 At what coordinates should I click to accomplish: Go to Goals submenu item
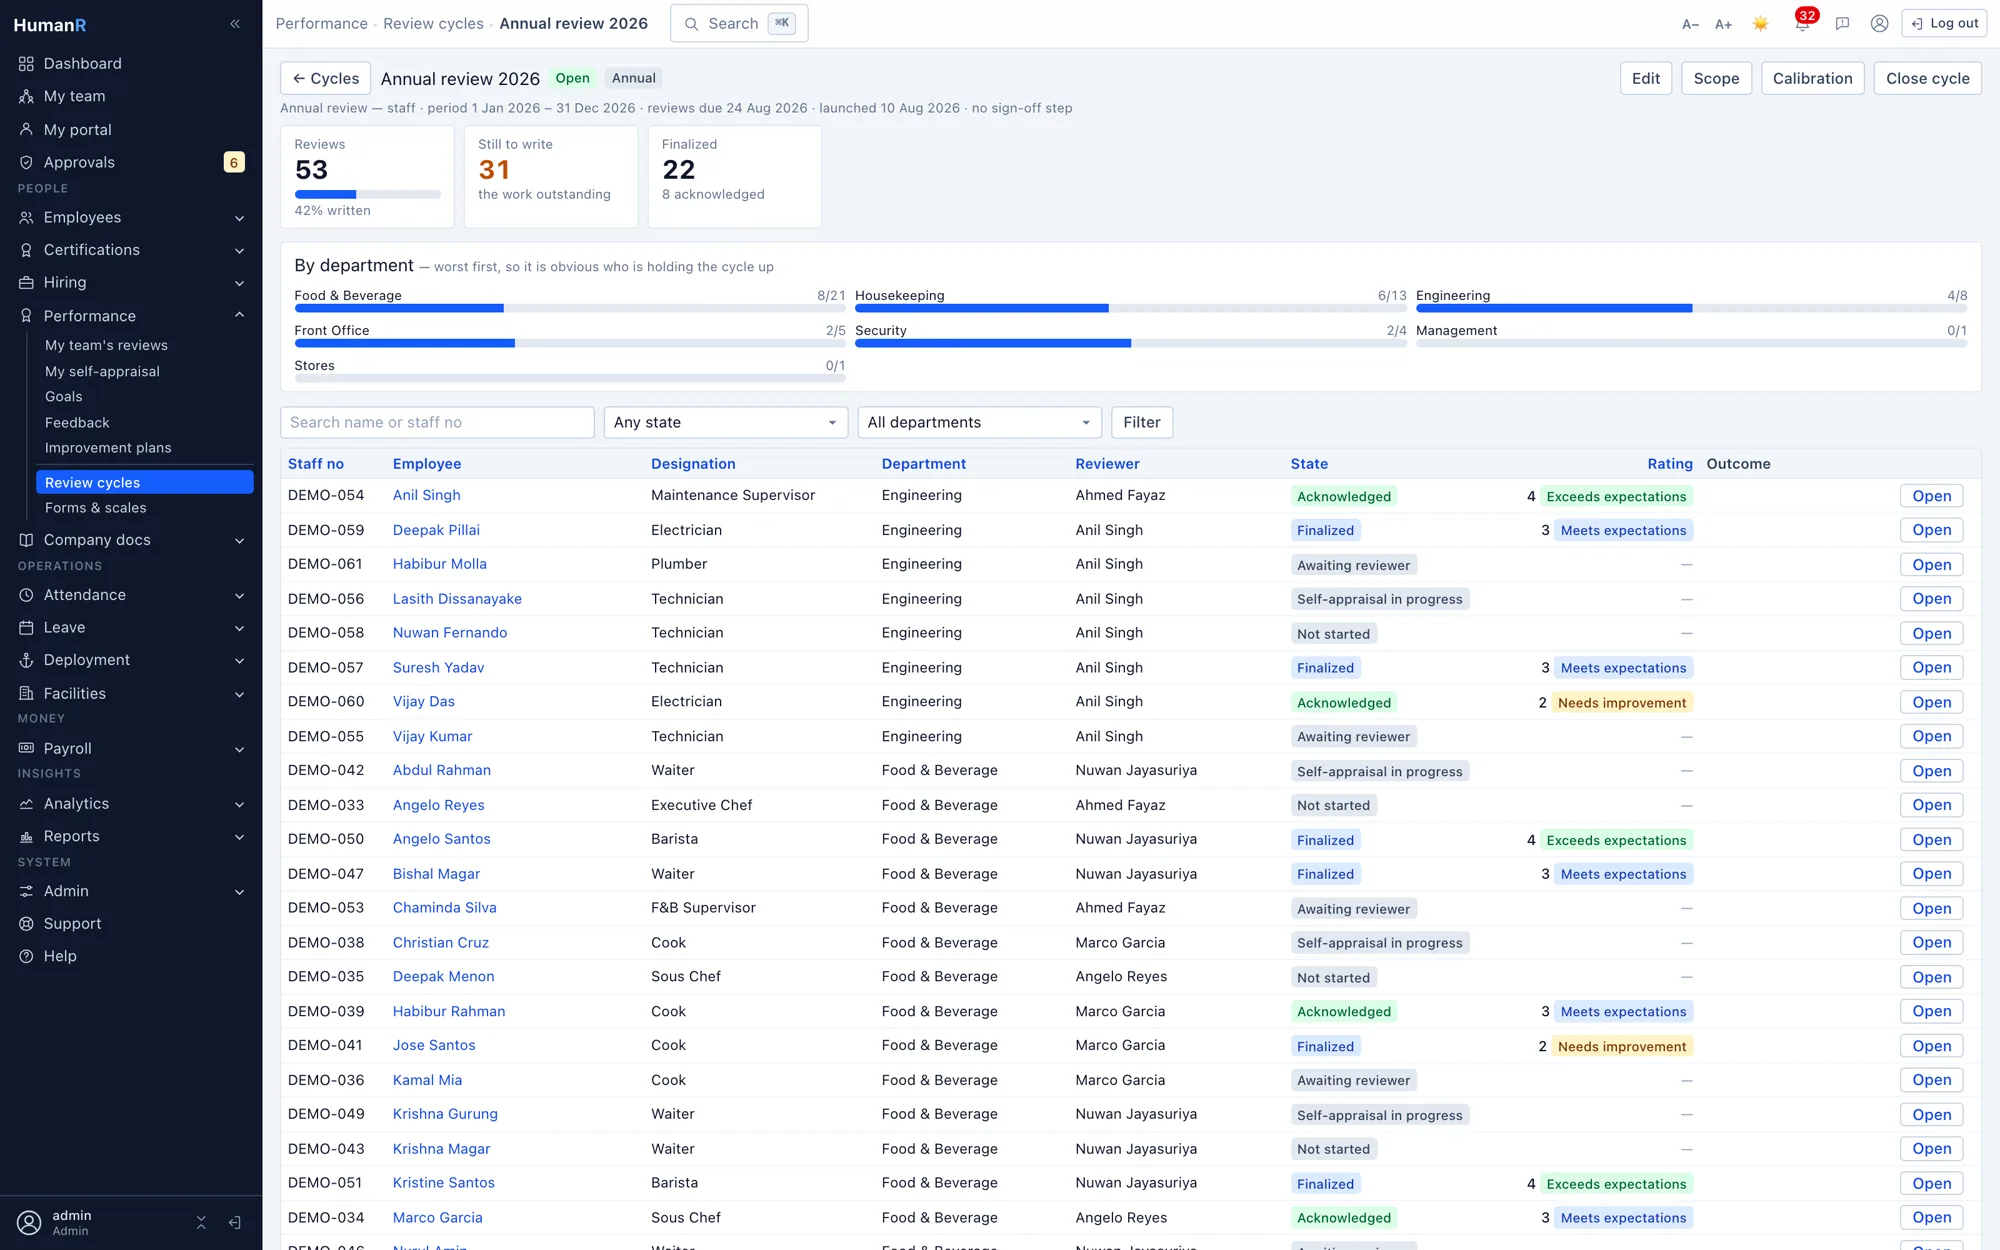[x=64, y=397]
